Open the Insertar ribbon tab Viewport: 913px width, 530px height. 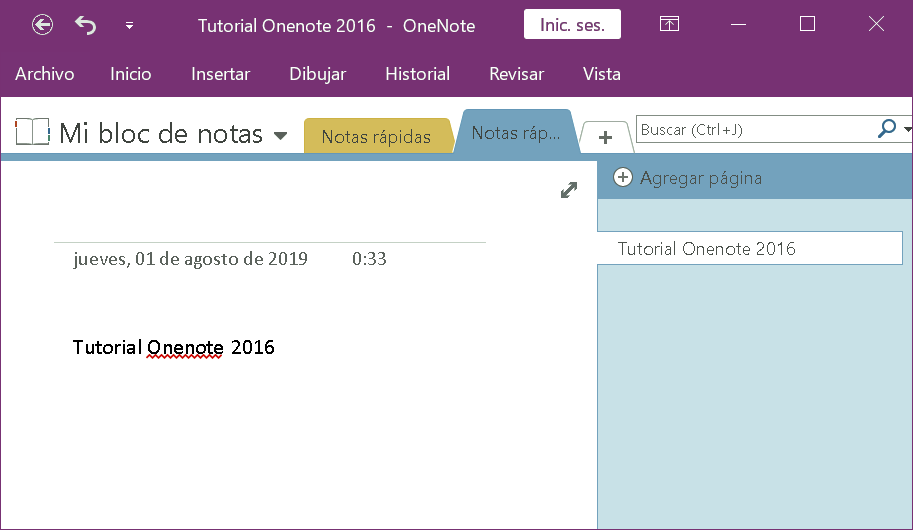pyautogui.click(x=221, y=74)
